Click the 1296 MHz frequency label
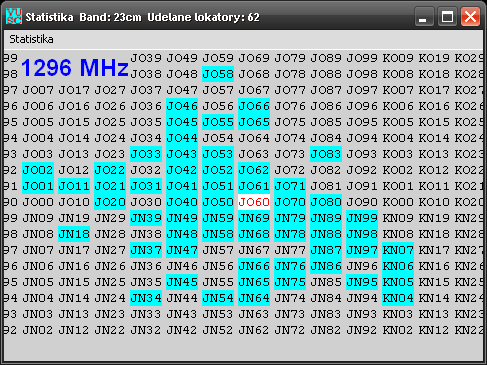487x365 pixels. click(75, 68)
